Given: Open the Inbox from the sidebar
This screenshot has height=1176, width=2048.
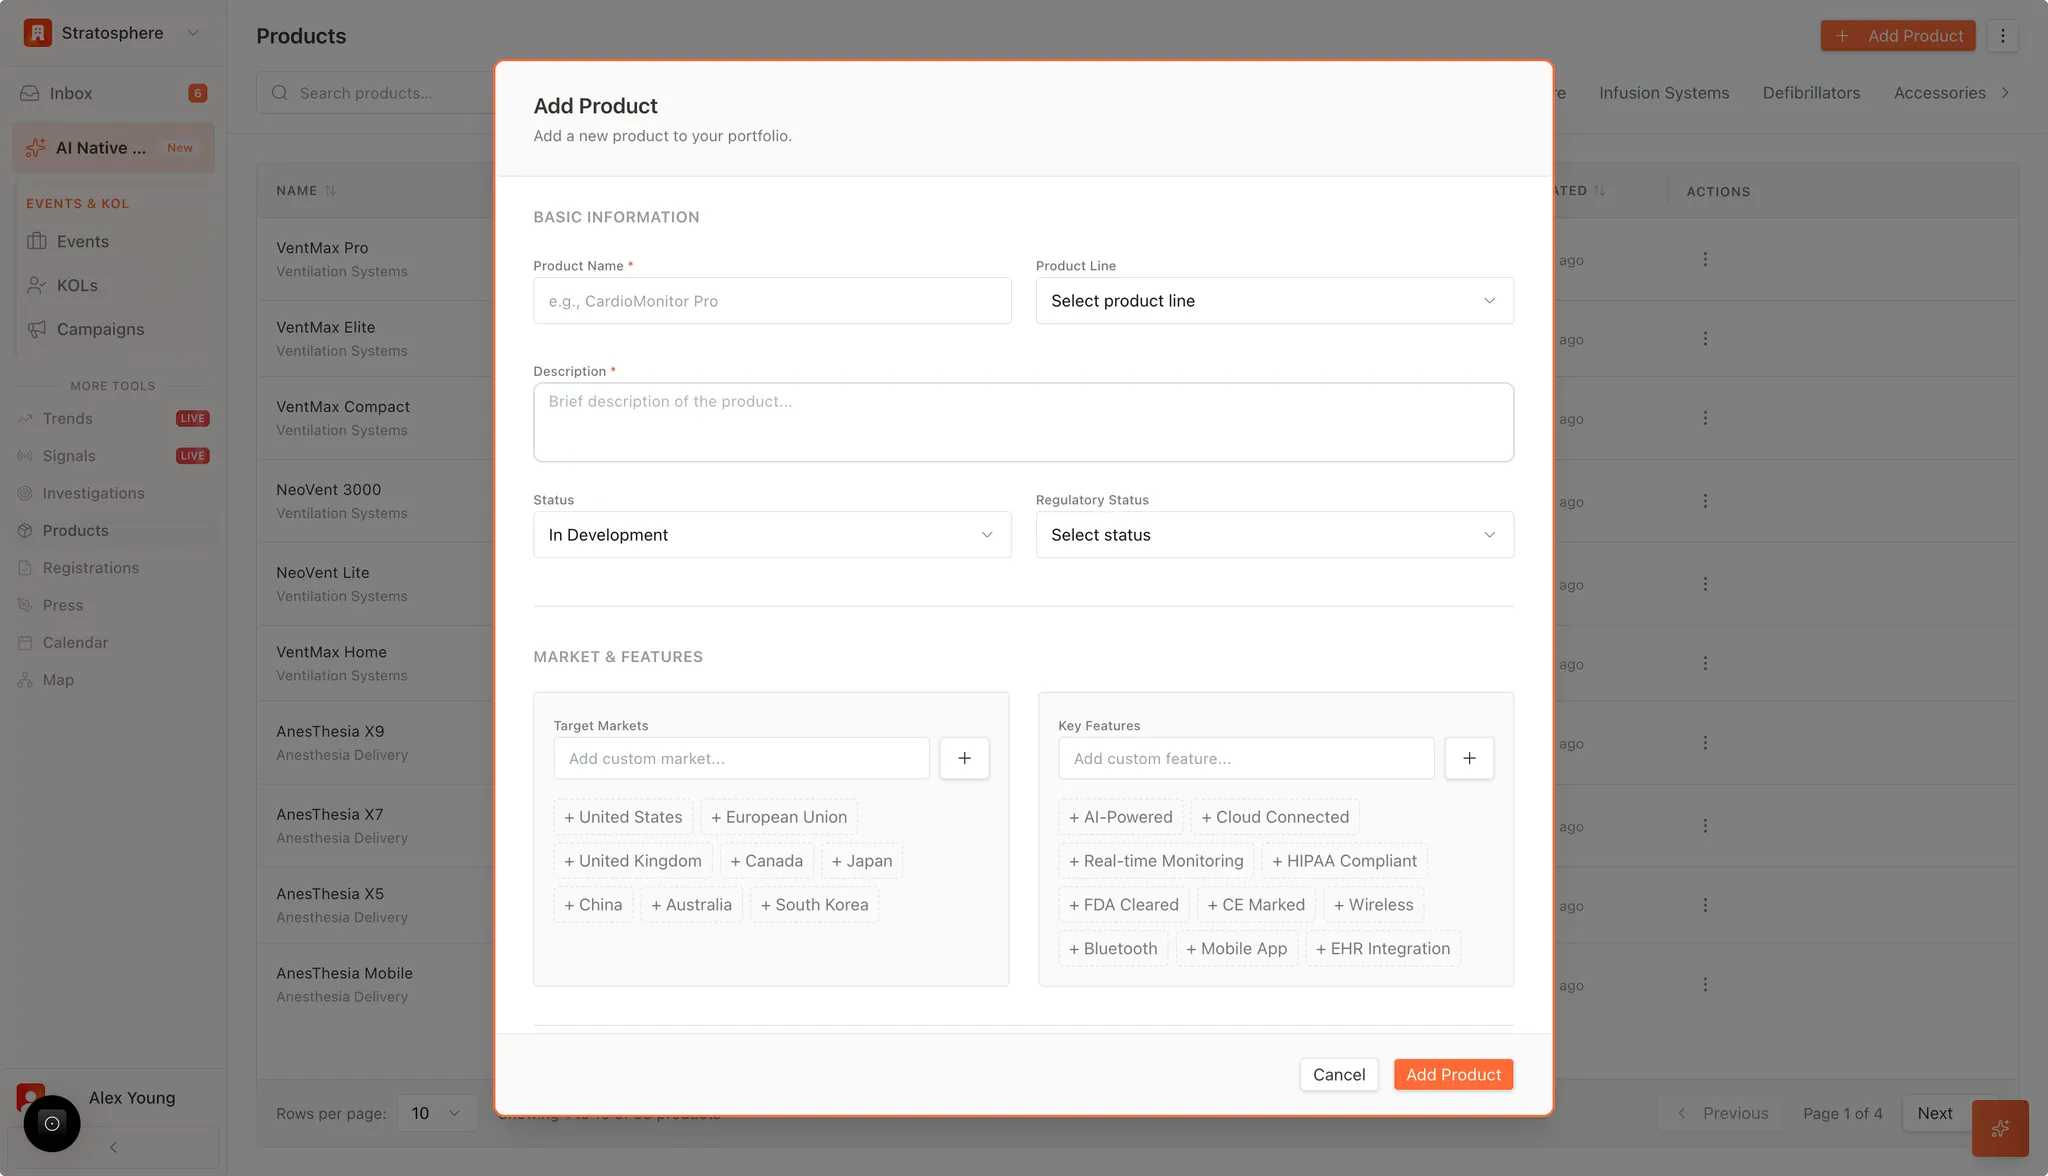Looking at the screenshot, I should point(70,92).
